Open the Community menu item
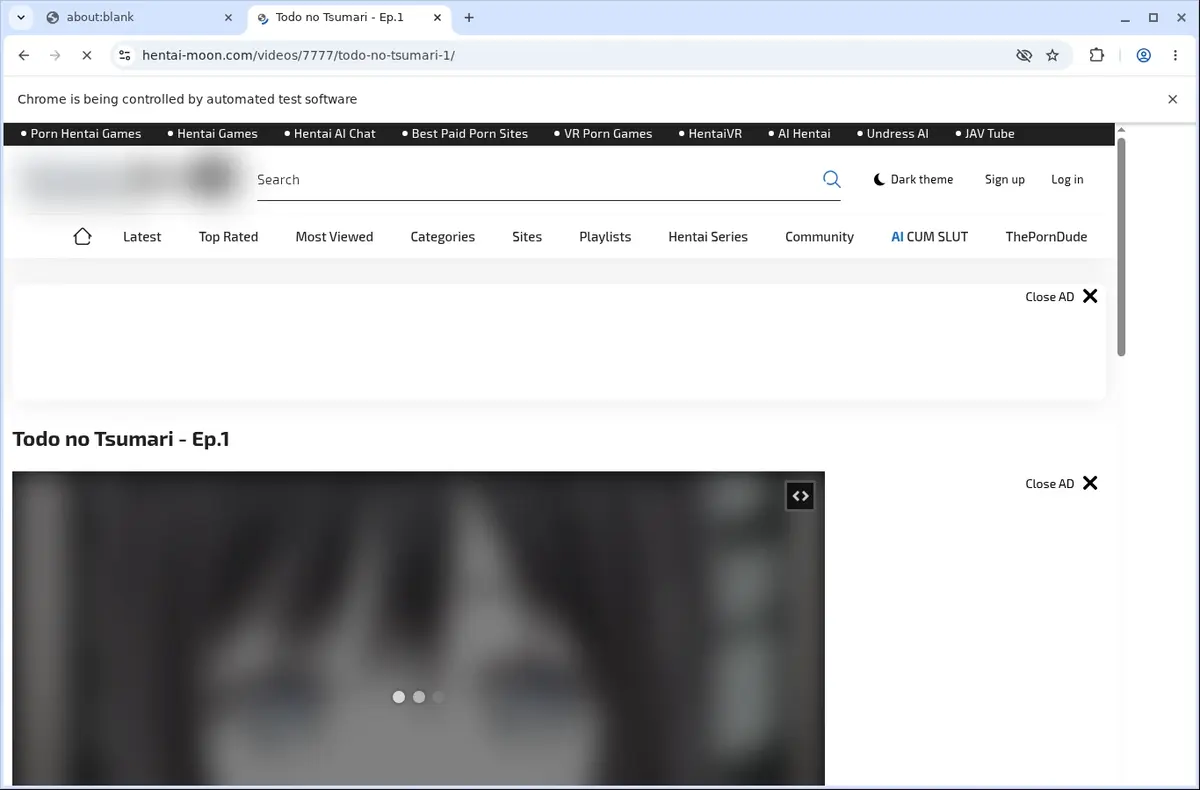Screen dimensions: 1200x790 [819, 237]
